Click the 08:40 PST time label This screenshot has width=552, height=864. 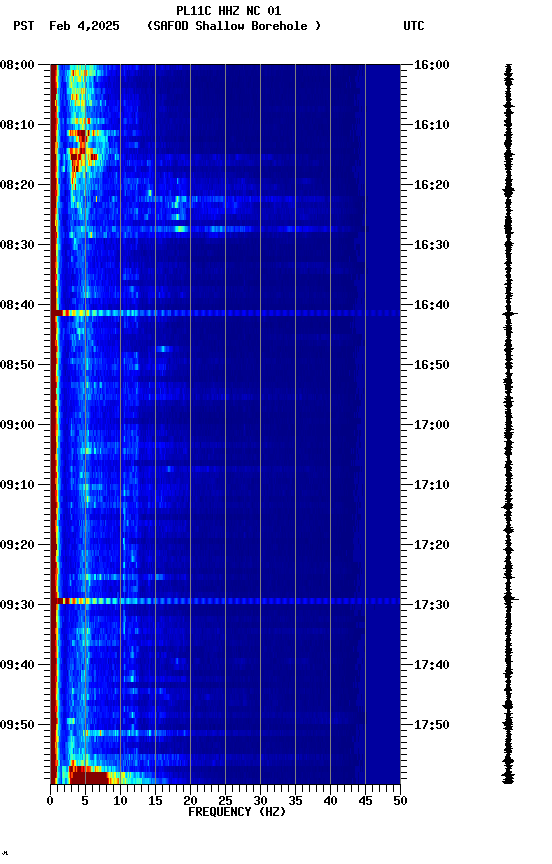(17, 305)
